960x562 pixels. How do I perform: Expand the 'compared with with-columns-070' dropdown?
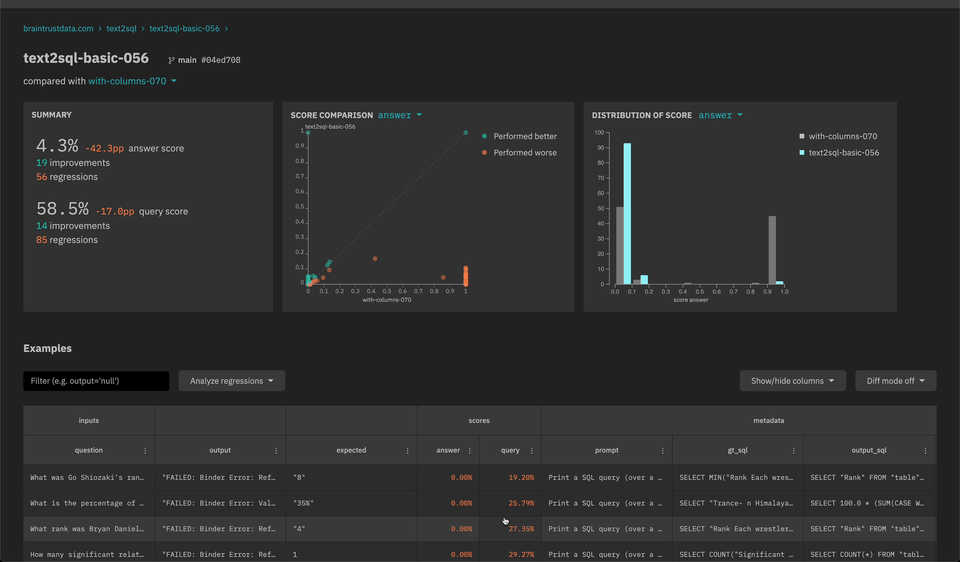tap(132, 81)
